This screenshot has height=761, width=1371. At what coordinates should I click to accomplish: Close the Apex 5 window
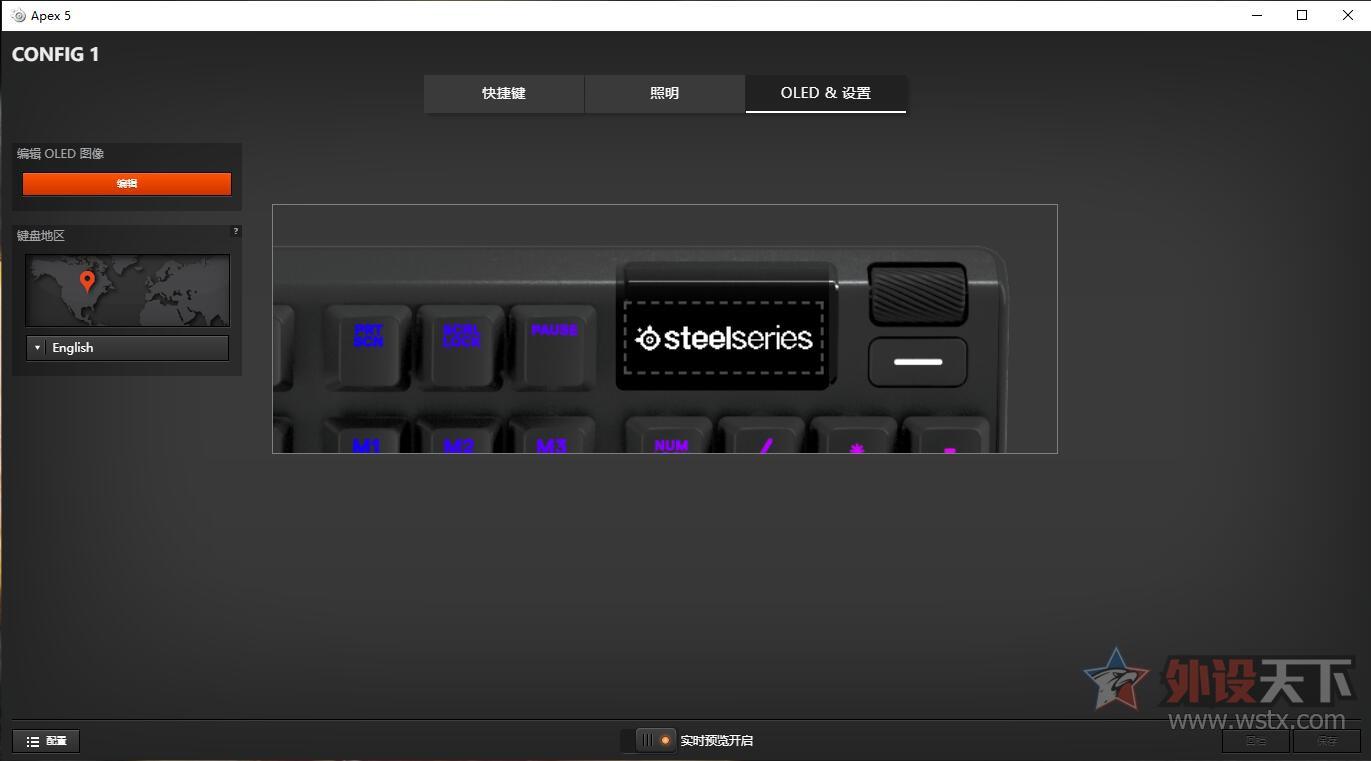point(1348,15)
